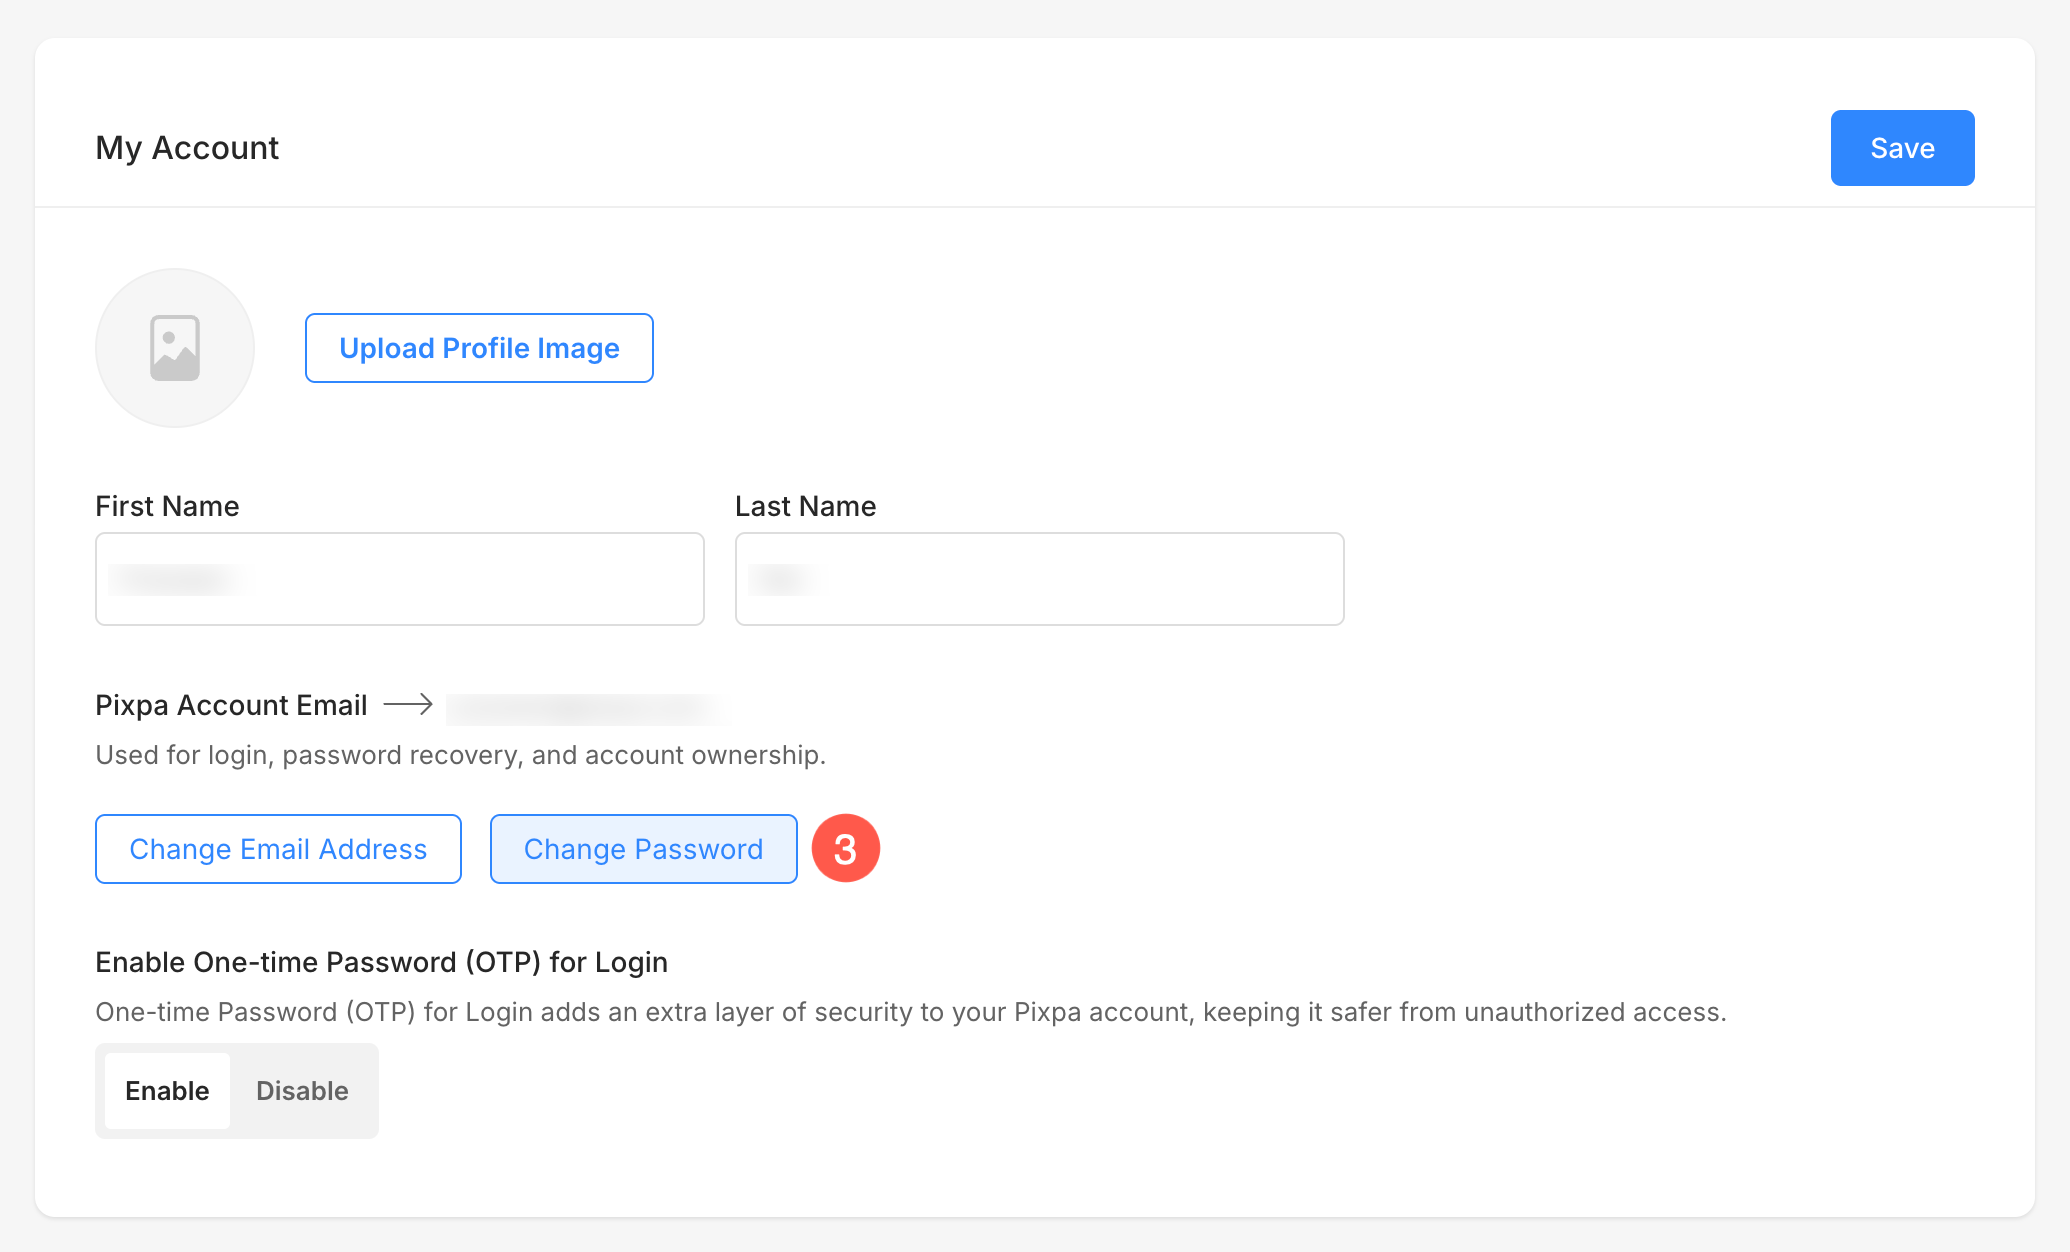Click the First Name label
The height and width of the screenshot is (1252, 2070).
[x=167, y=506]
